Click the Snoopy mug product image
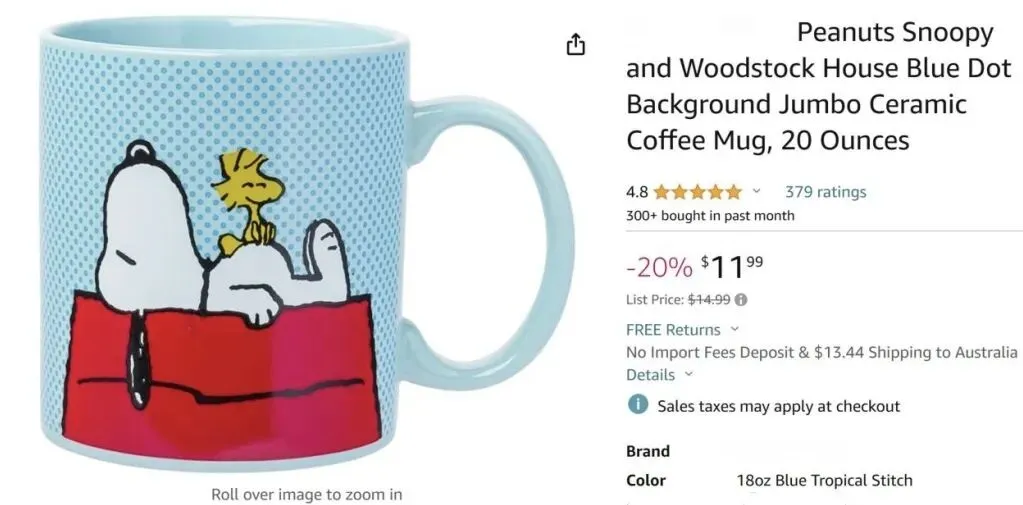The height and width of the screenshot is (505, 1023). [306, 243]
